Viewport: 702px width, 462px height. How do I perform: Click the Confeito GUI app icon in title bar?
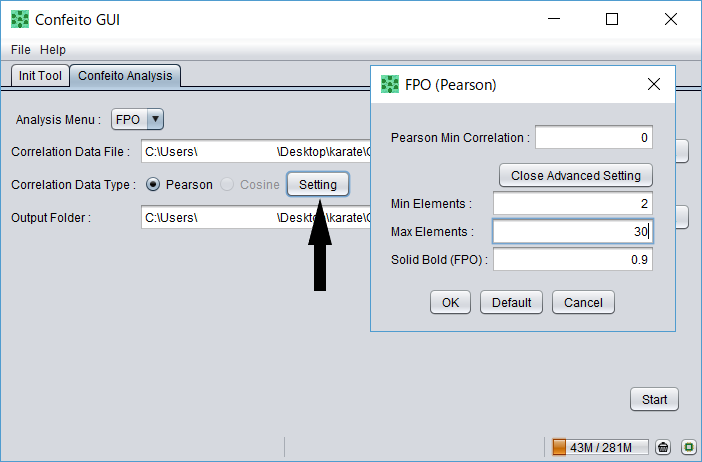20,19
